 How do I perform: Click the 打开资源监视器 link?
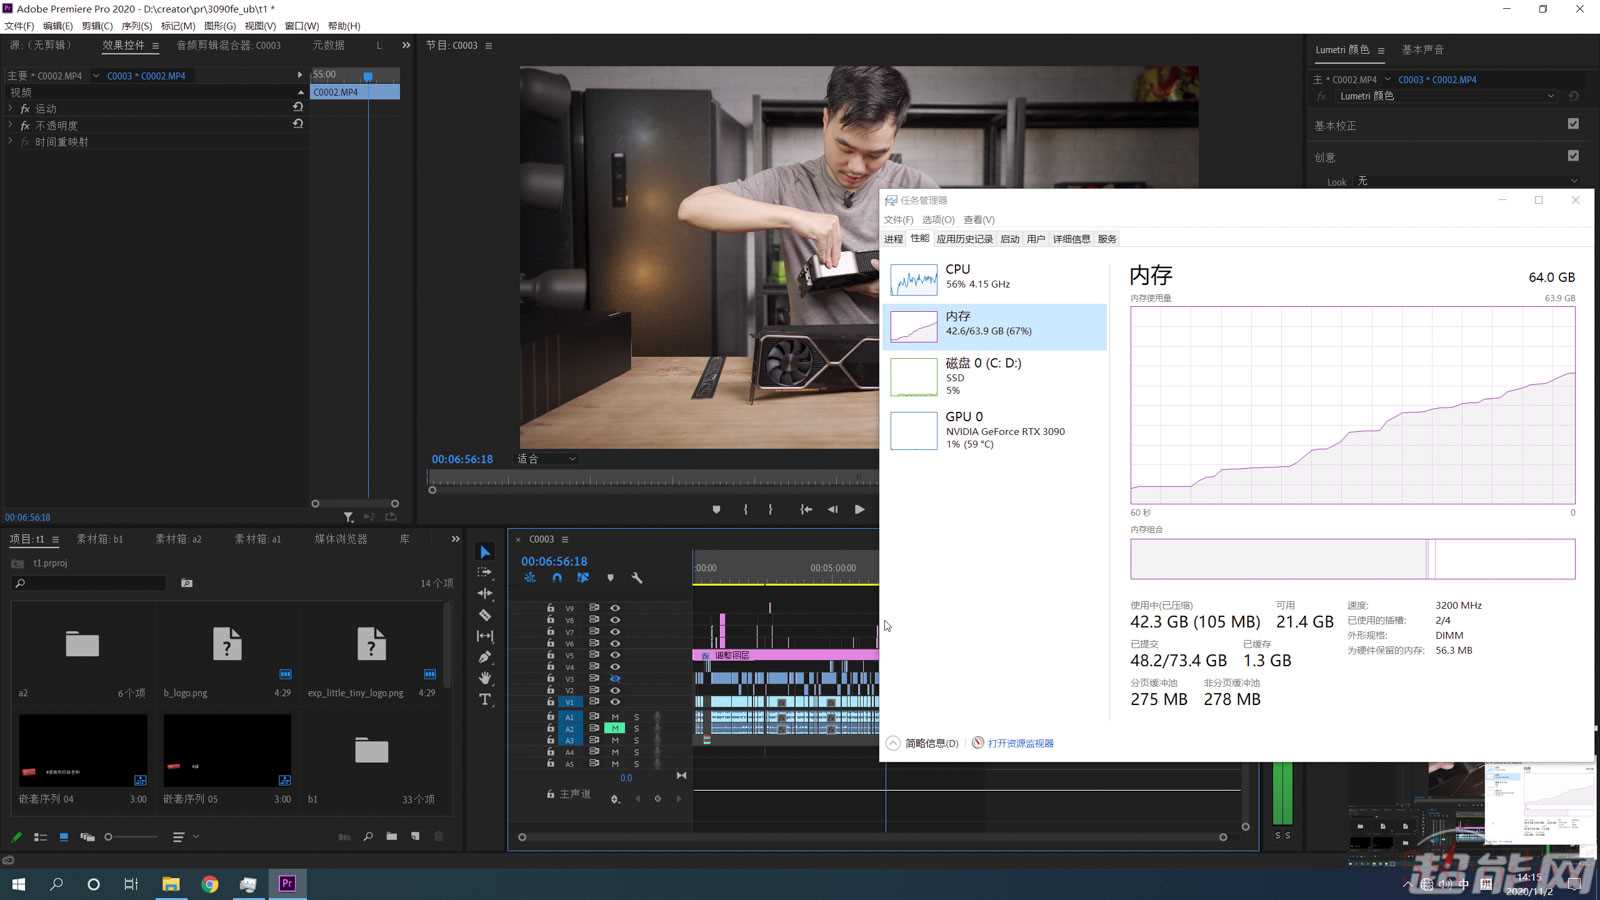1020,743
